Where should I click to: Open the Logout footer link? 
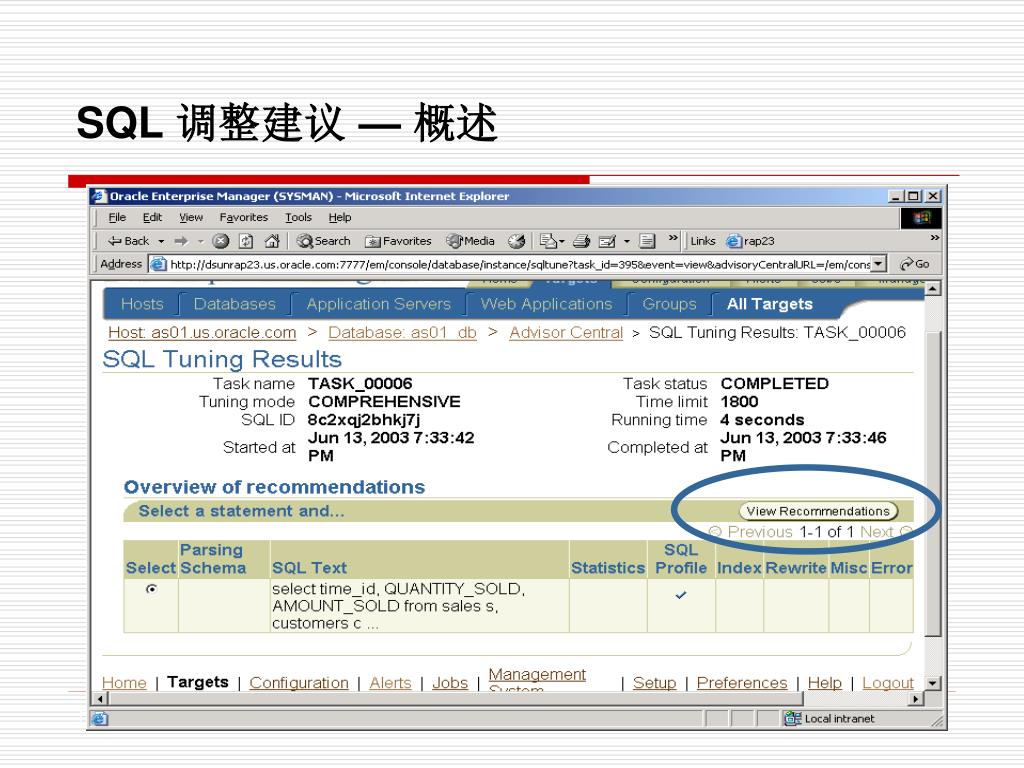click(x=888, y=683)
